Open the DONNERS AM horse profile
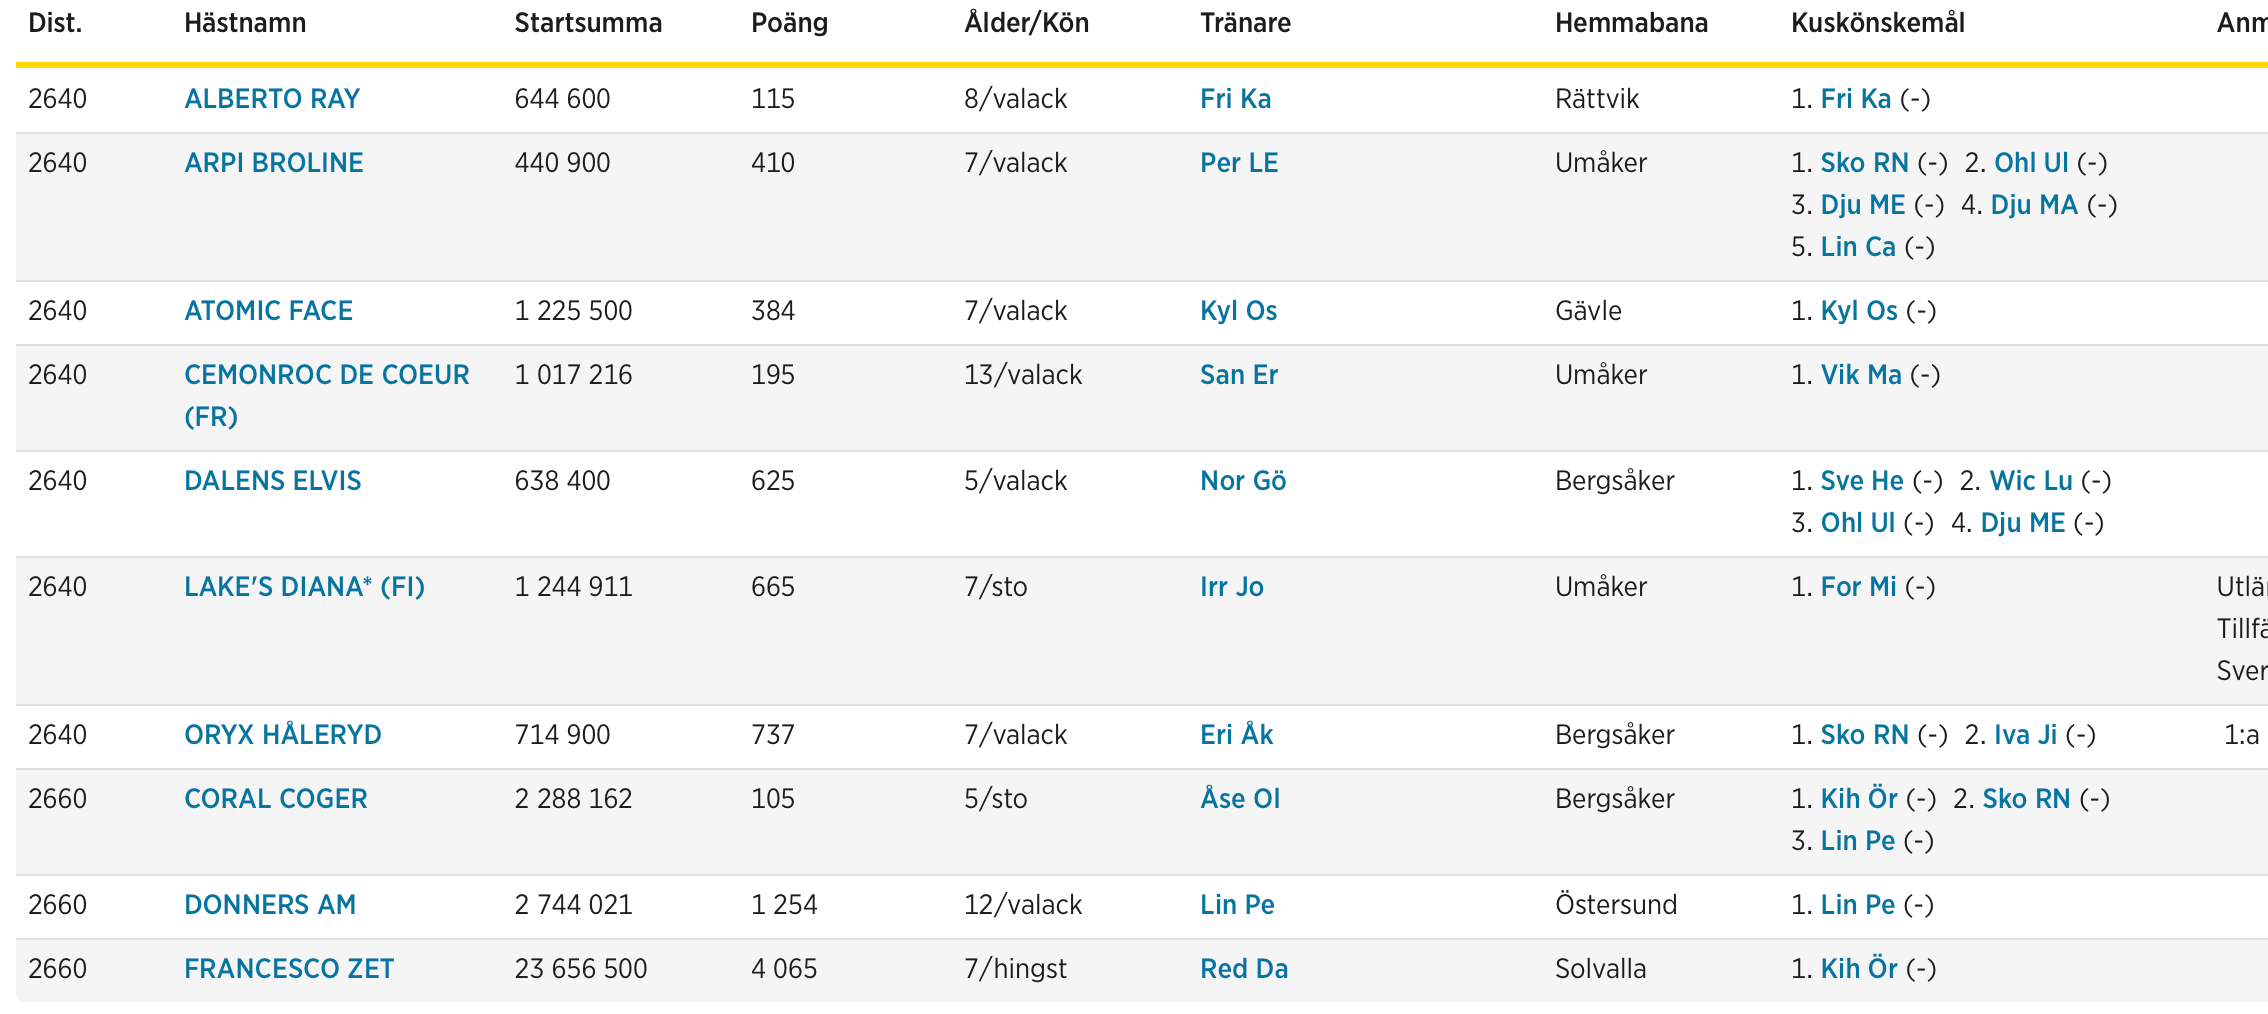Viewport: 2268px width, 1014px height. coord(270,905)
